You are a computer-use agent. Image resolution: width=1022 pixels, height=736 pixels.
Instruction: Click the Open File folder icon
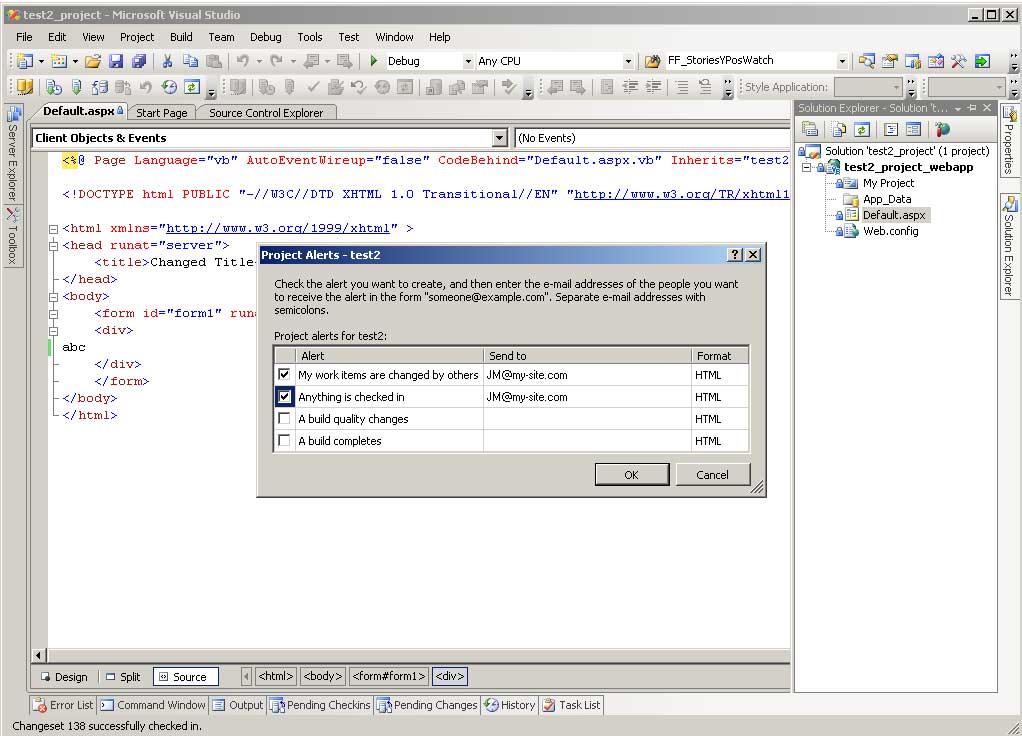coord(93,61)
